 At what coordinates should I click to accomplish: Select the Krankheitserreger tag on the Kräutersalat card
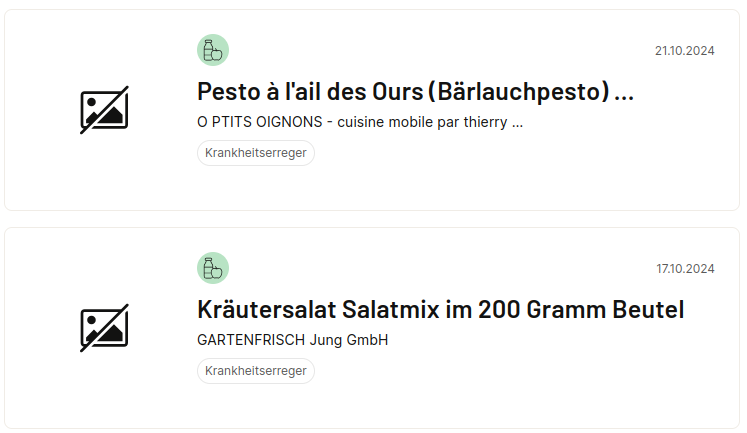256,371
